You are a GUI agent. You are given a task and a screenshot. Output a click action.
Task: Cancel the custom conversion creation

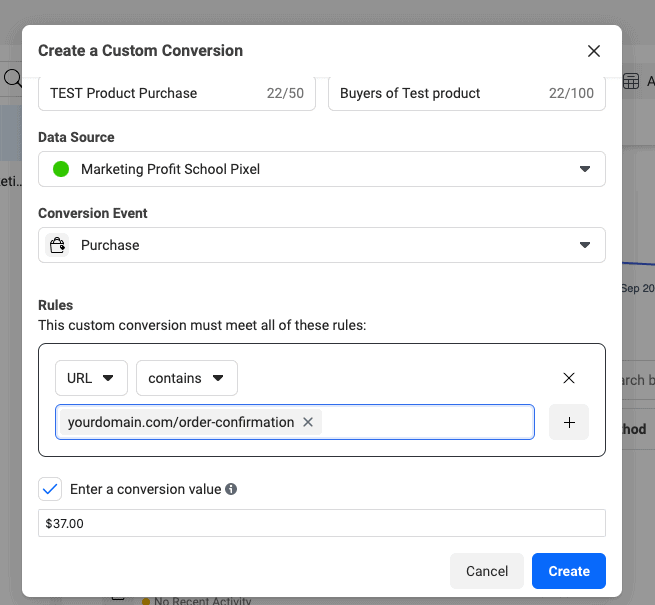(x=486, y=571)
